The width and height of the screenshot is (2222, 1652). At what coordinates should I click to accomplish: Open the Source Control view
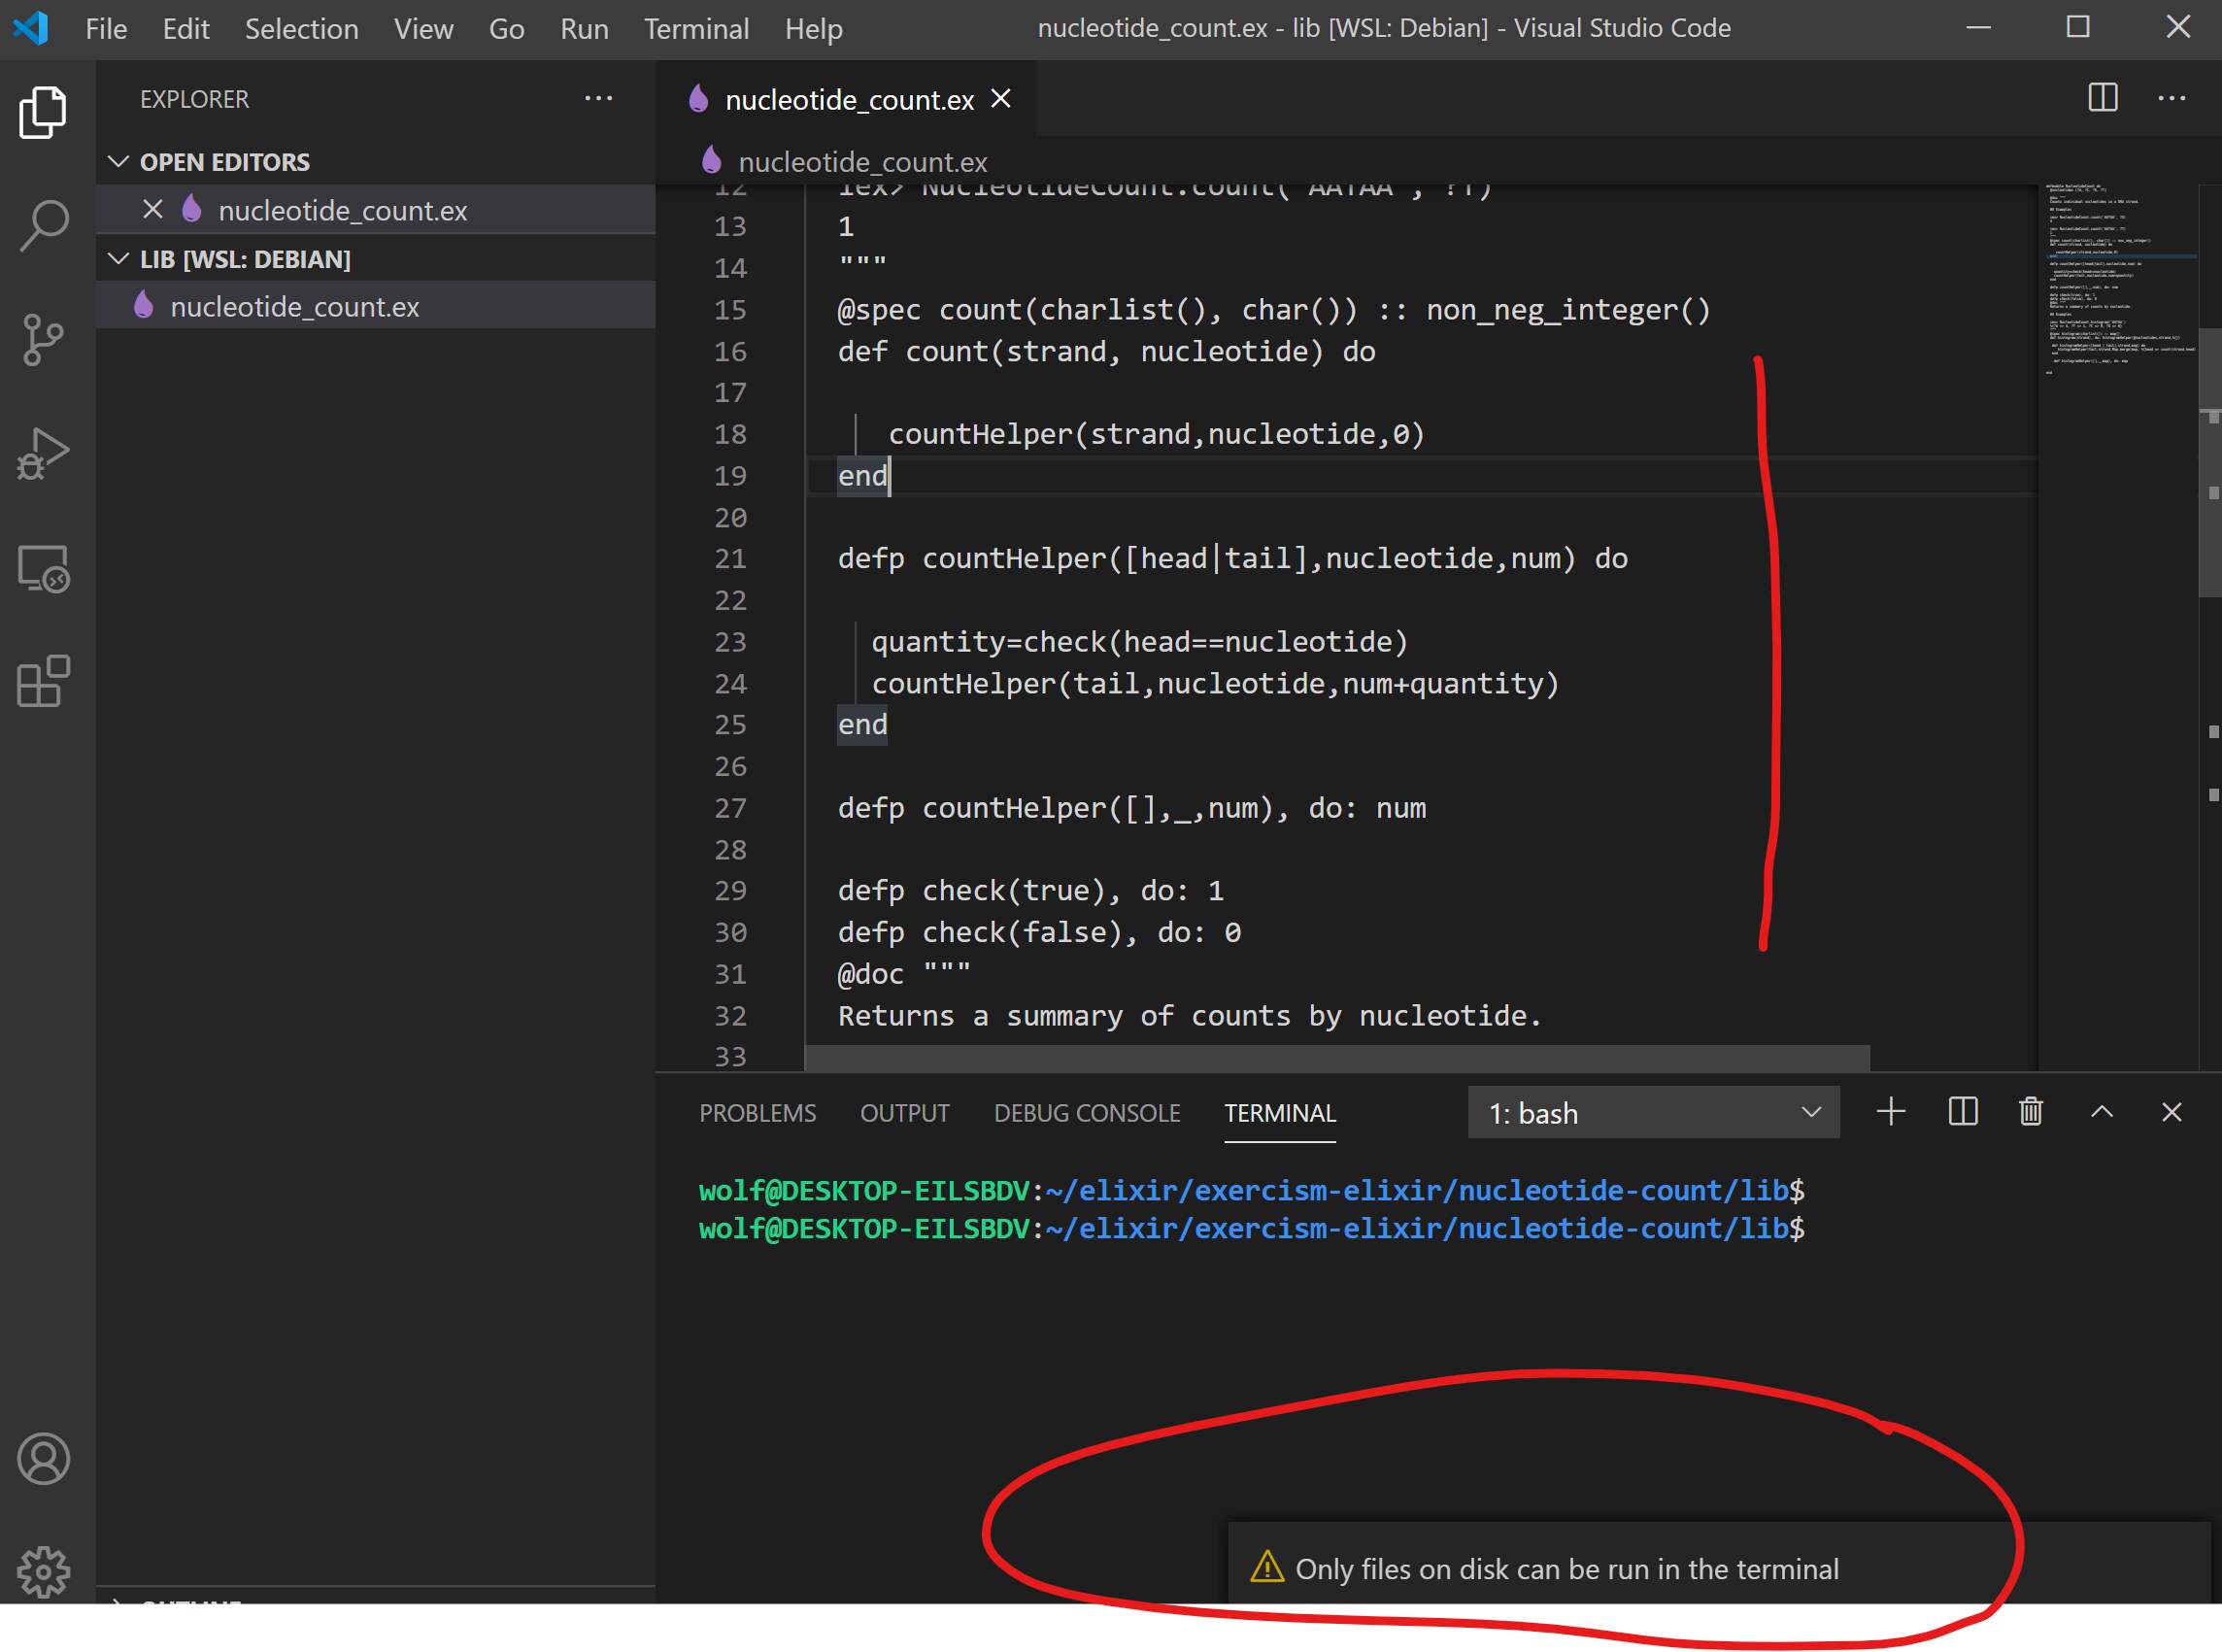pos(42,338)
